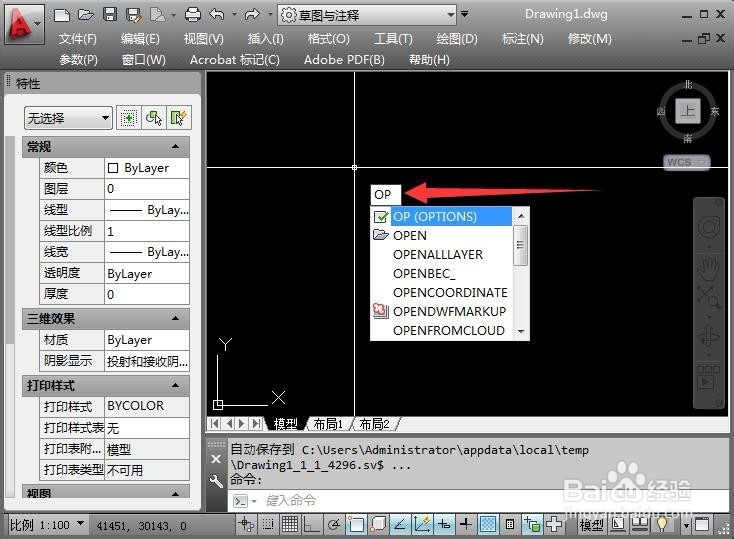Image resolution: width=734 pixels, height=539 pixels.
Task: Open the recent commands dropdown in command line
Action: point(254,502)
